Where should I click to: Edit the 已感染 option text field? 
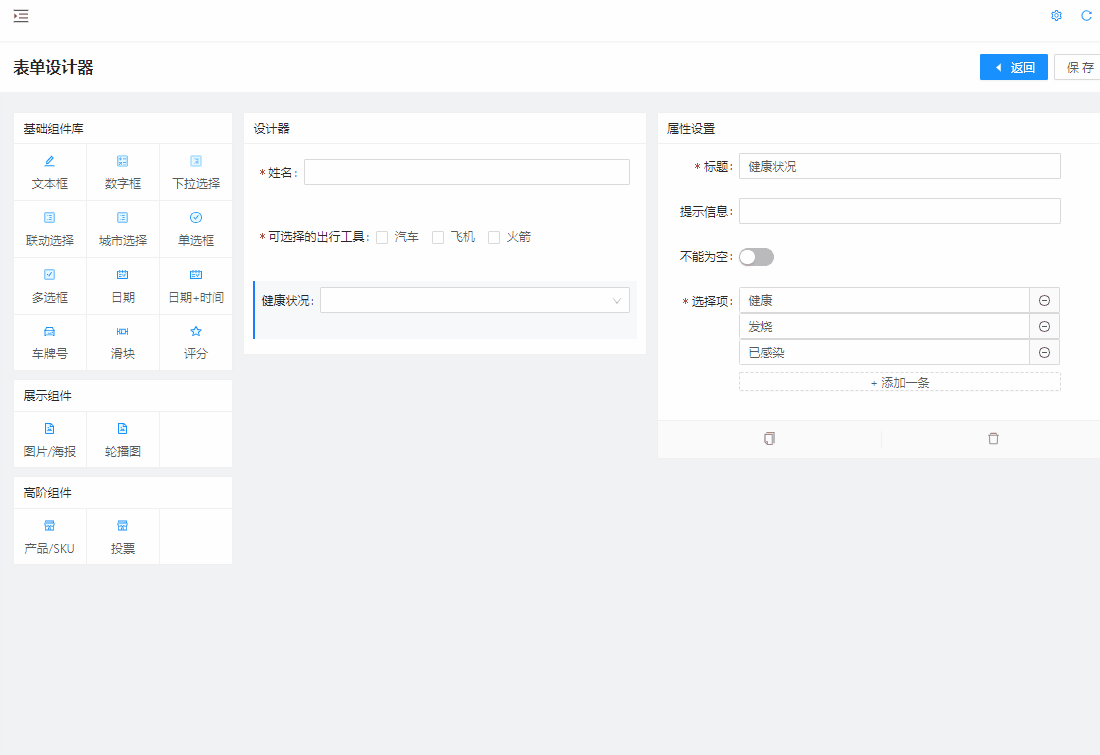point(884,352)
